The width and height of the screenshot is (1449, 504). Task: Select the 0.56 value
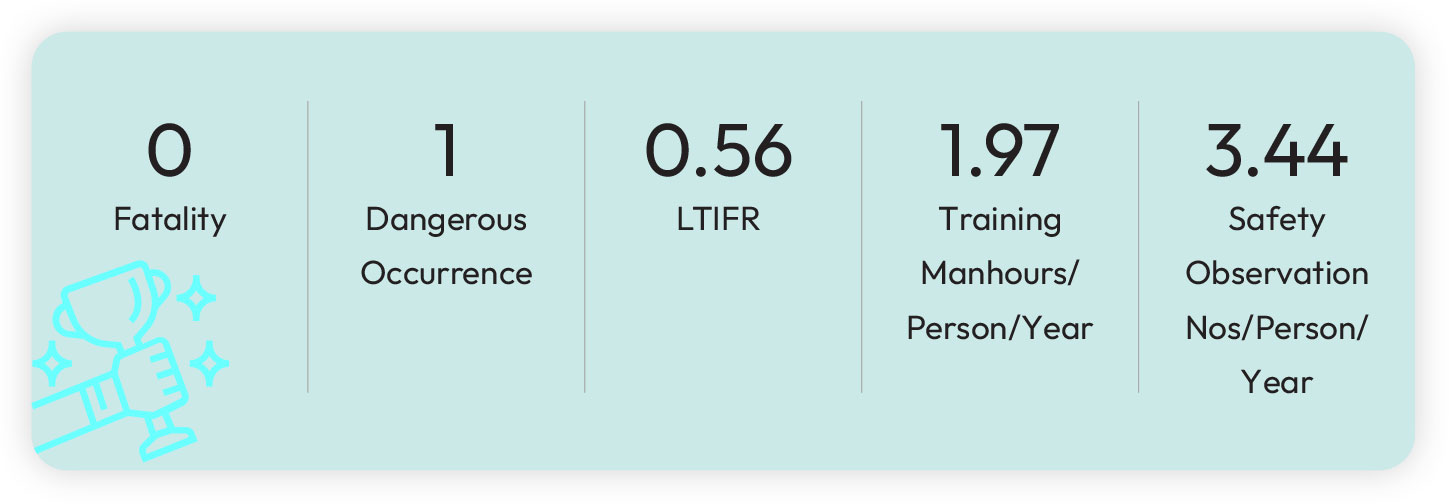coord(718,152)
